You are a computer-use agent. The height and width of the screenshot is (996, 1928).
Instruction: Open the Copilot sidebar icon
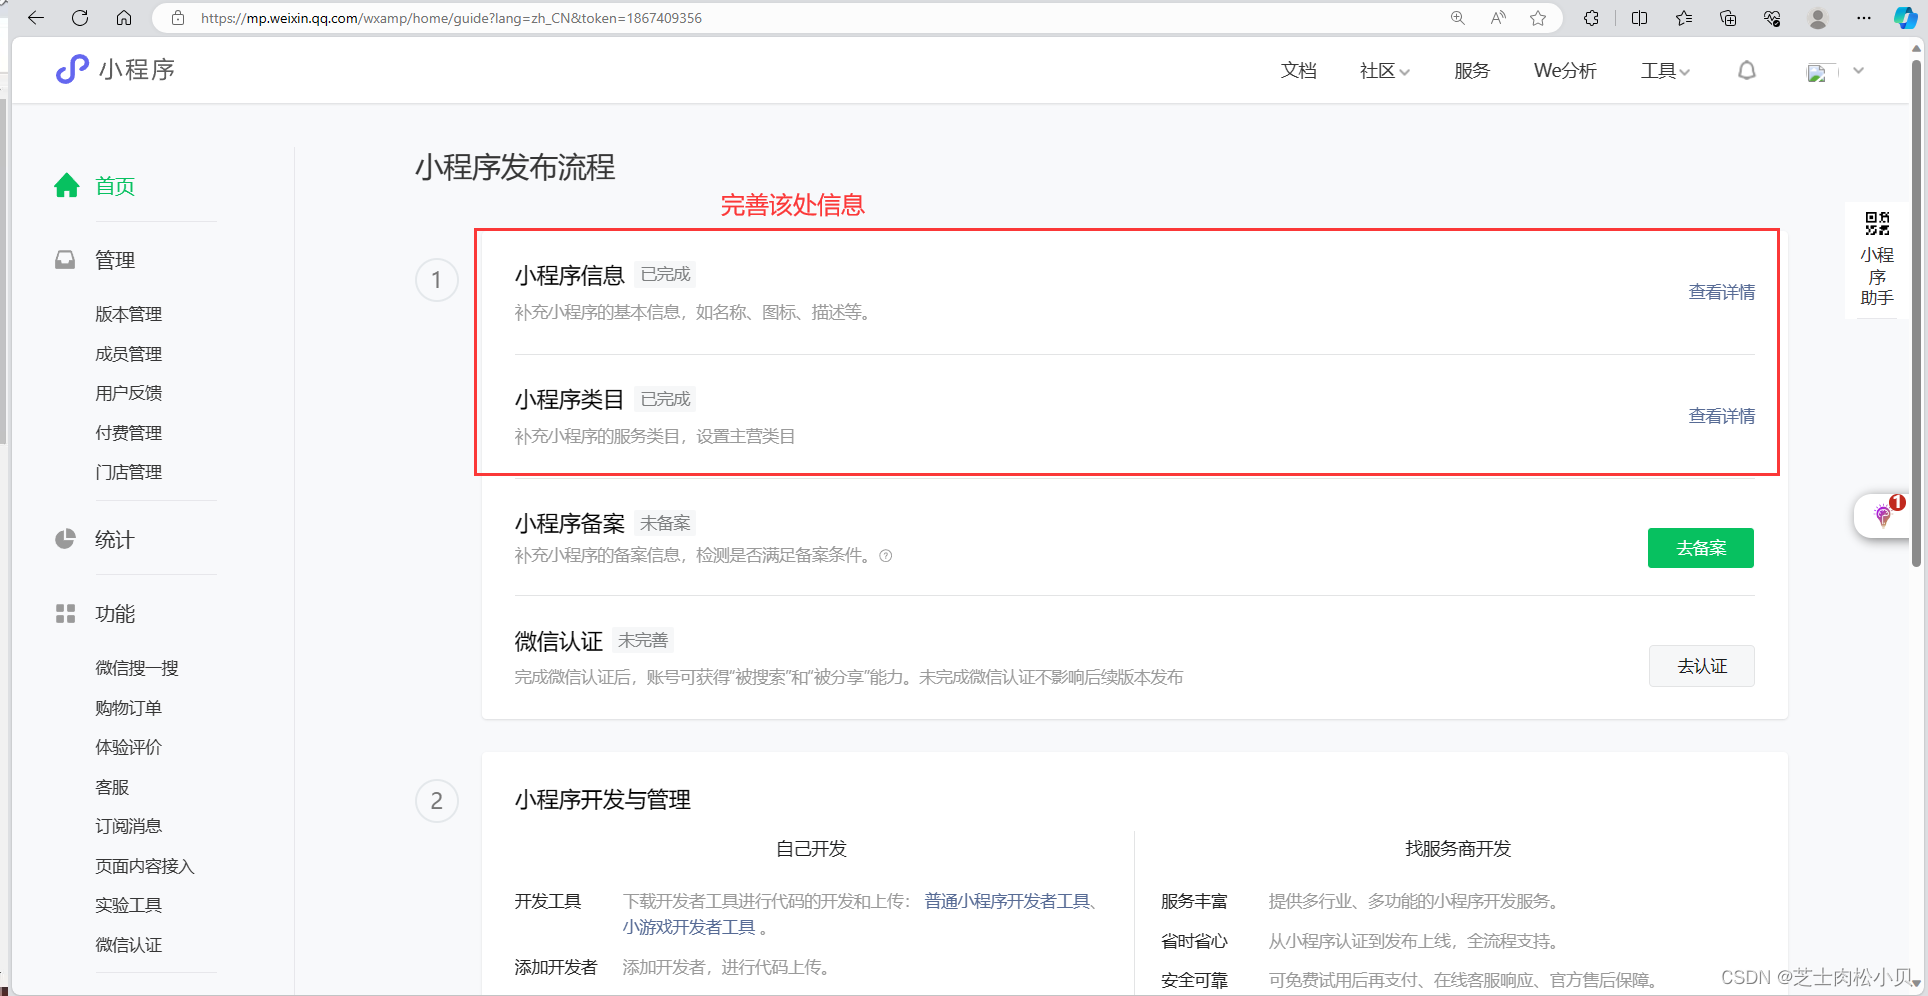click(1906, 18)
